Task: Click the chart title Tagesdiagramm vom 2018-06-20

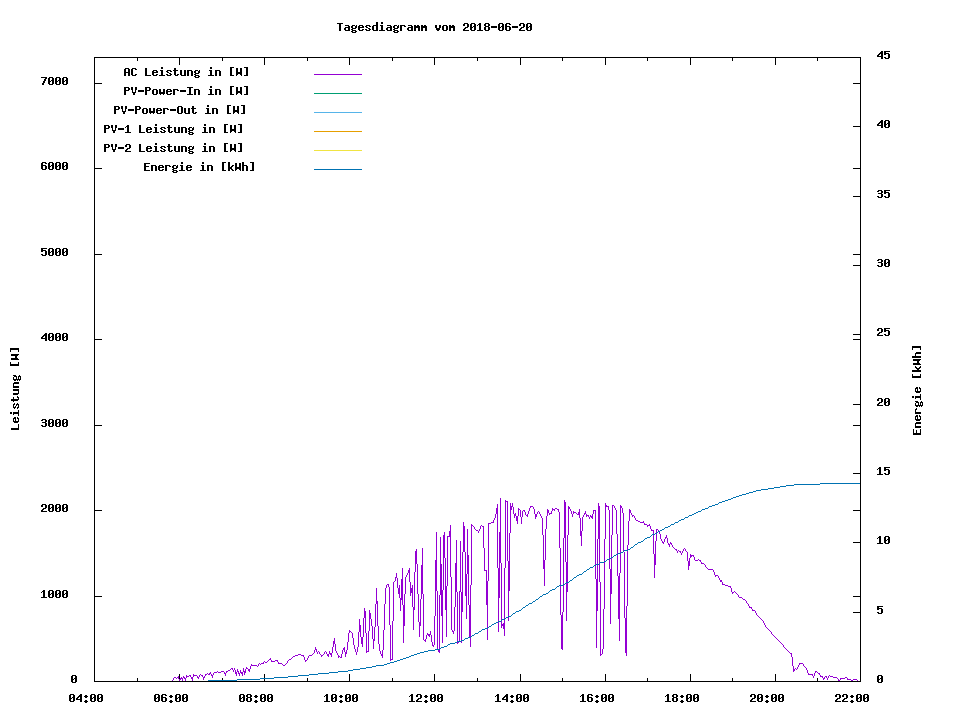Action: tap(434, 27)
